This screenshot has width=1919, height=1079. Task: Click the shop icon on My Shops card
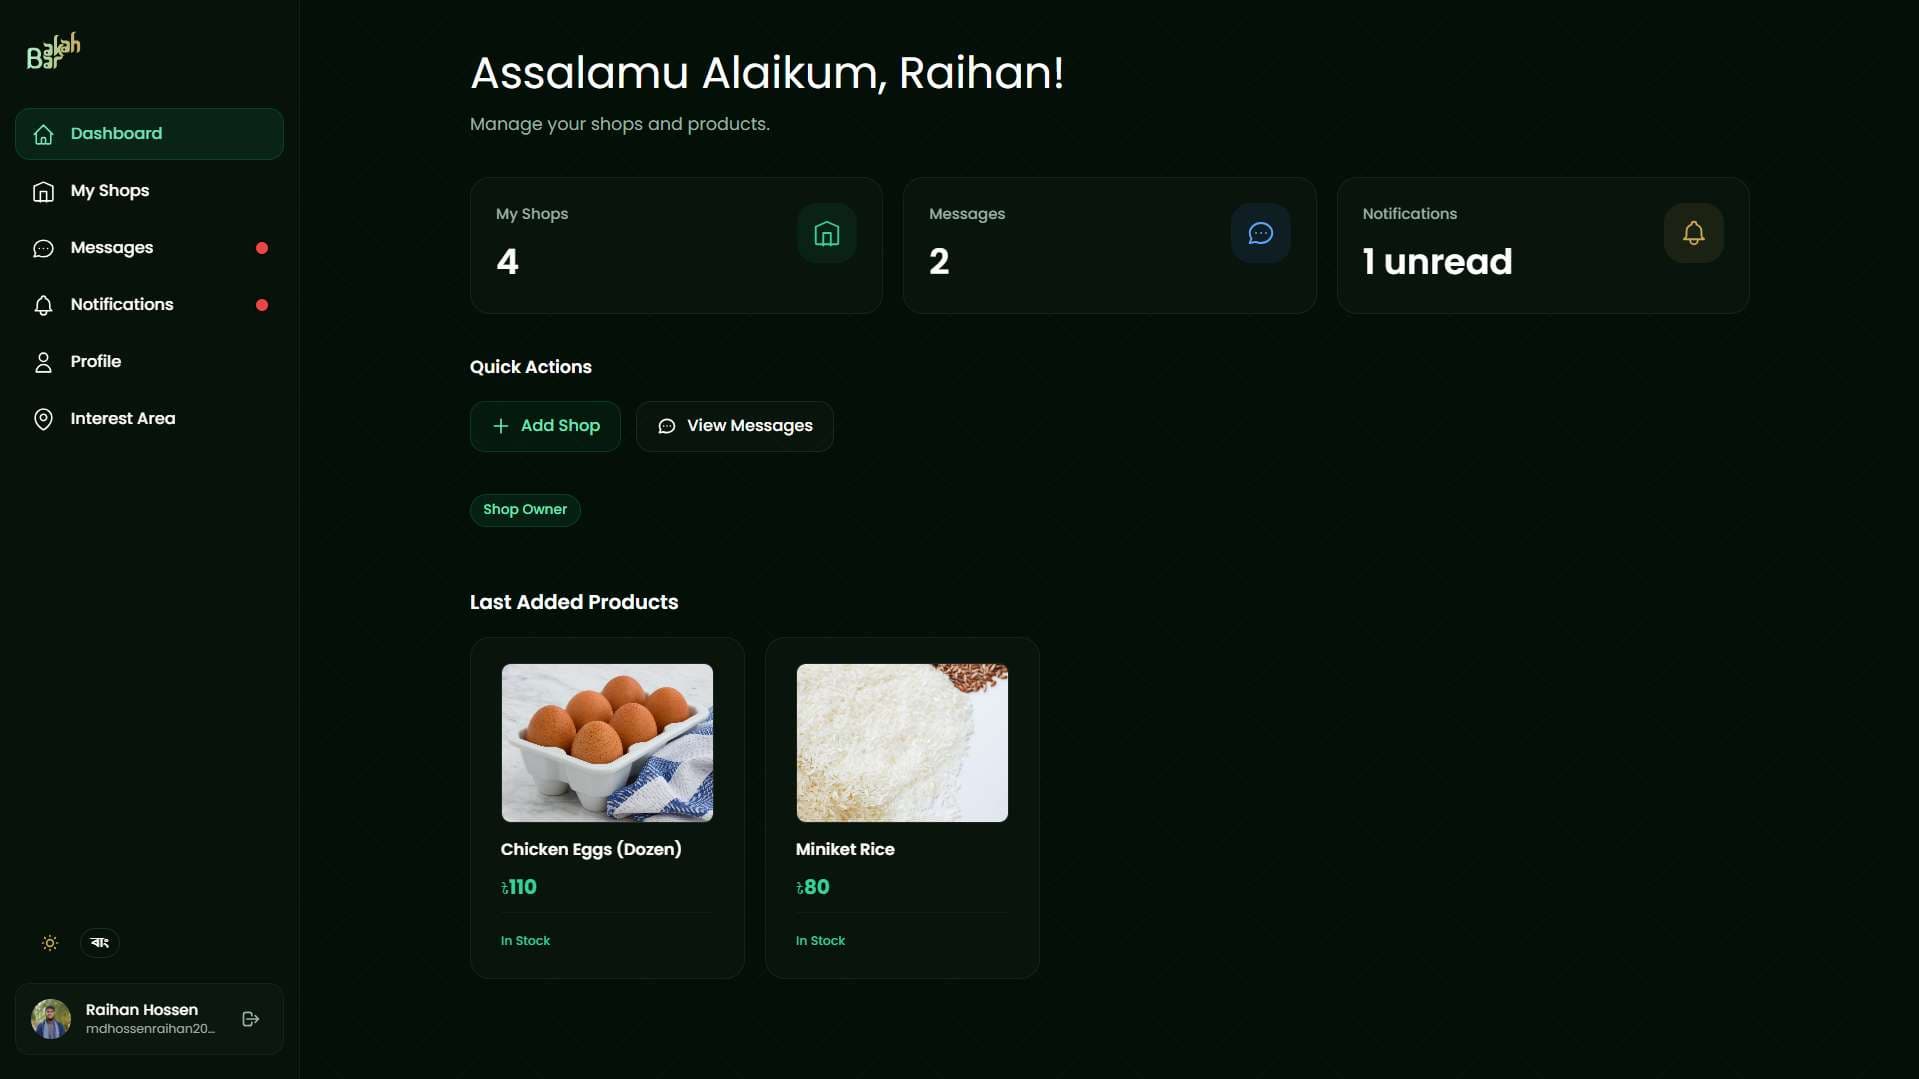826,233
